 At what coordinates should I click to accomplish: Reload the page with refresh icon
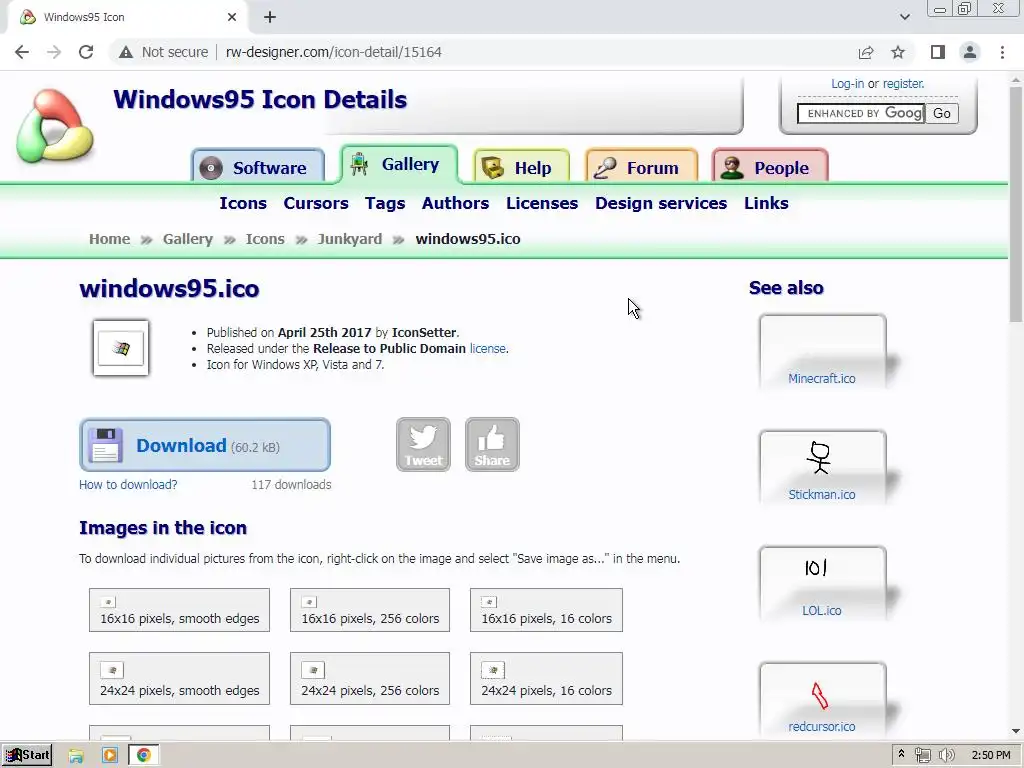click(x=86, y=52)
